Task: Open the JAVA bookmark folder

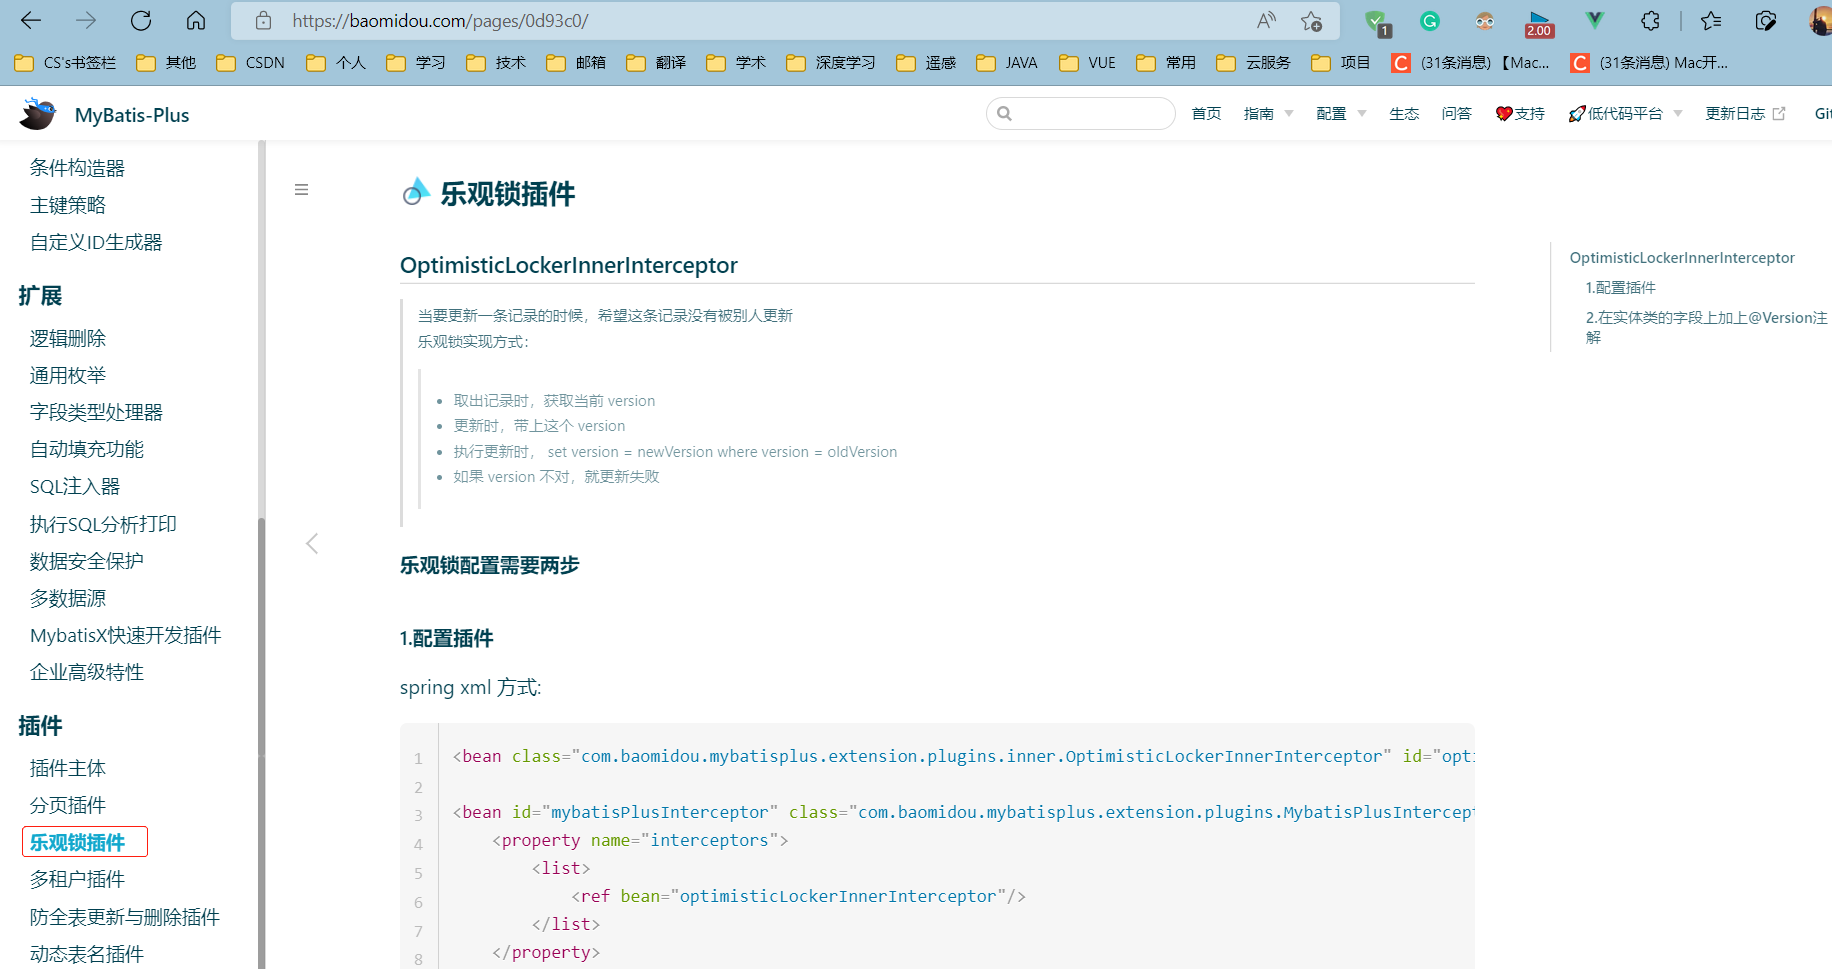Action: click(x=1007, y=63)
